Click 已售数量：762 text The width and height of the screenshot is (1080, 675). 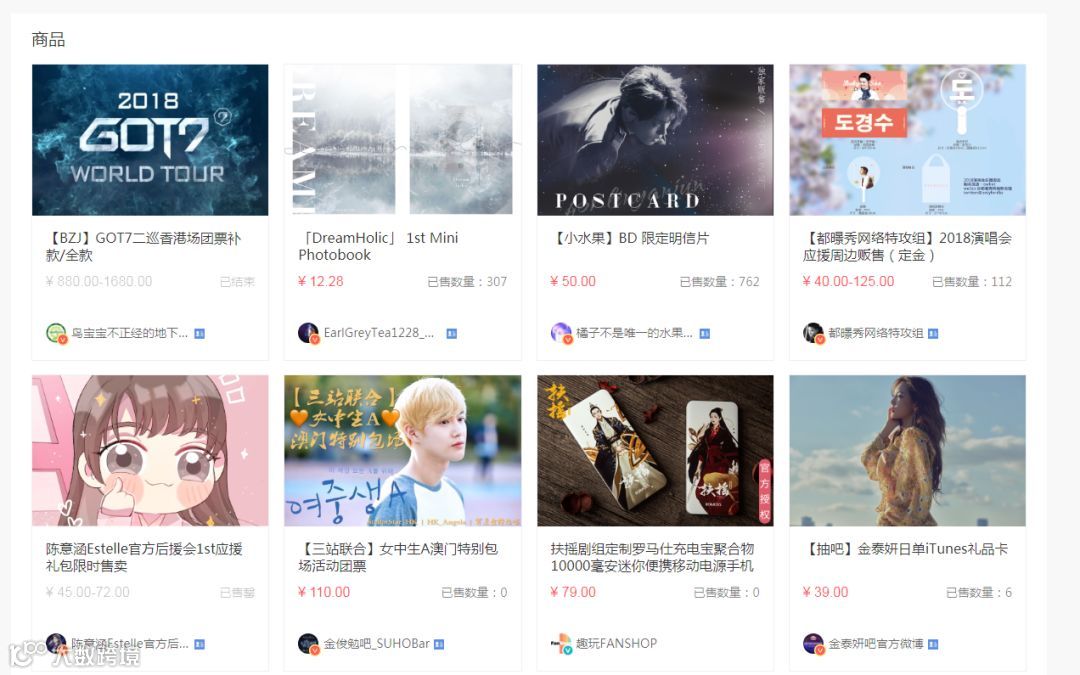[x=720, y=282]
